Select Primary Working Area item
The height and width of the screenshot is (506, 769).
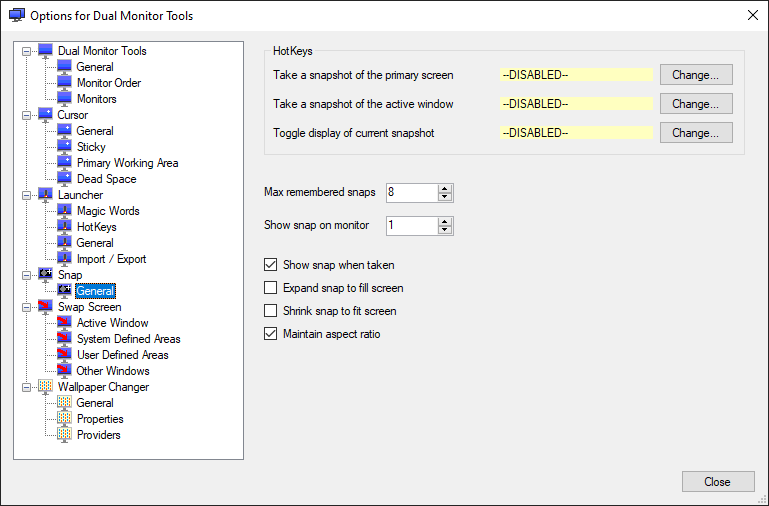pos(128,163)
